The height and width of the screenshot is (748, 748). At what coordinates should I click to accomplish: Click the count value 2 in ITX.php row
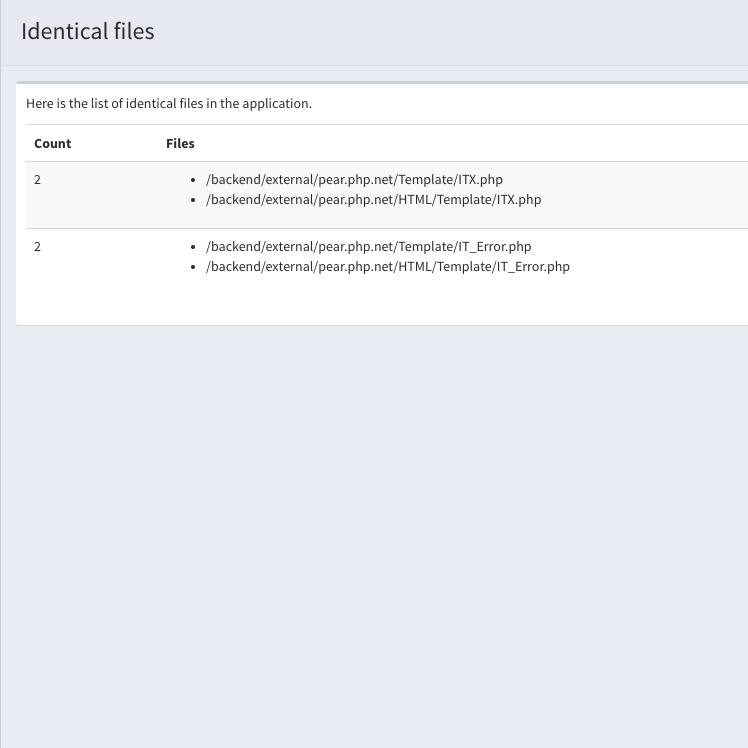tap(38, 180)
